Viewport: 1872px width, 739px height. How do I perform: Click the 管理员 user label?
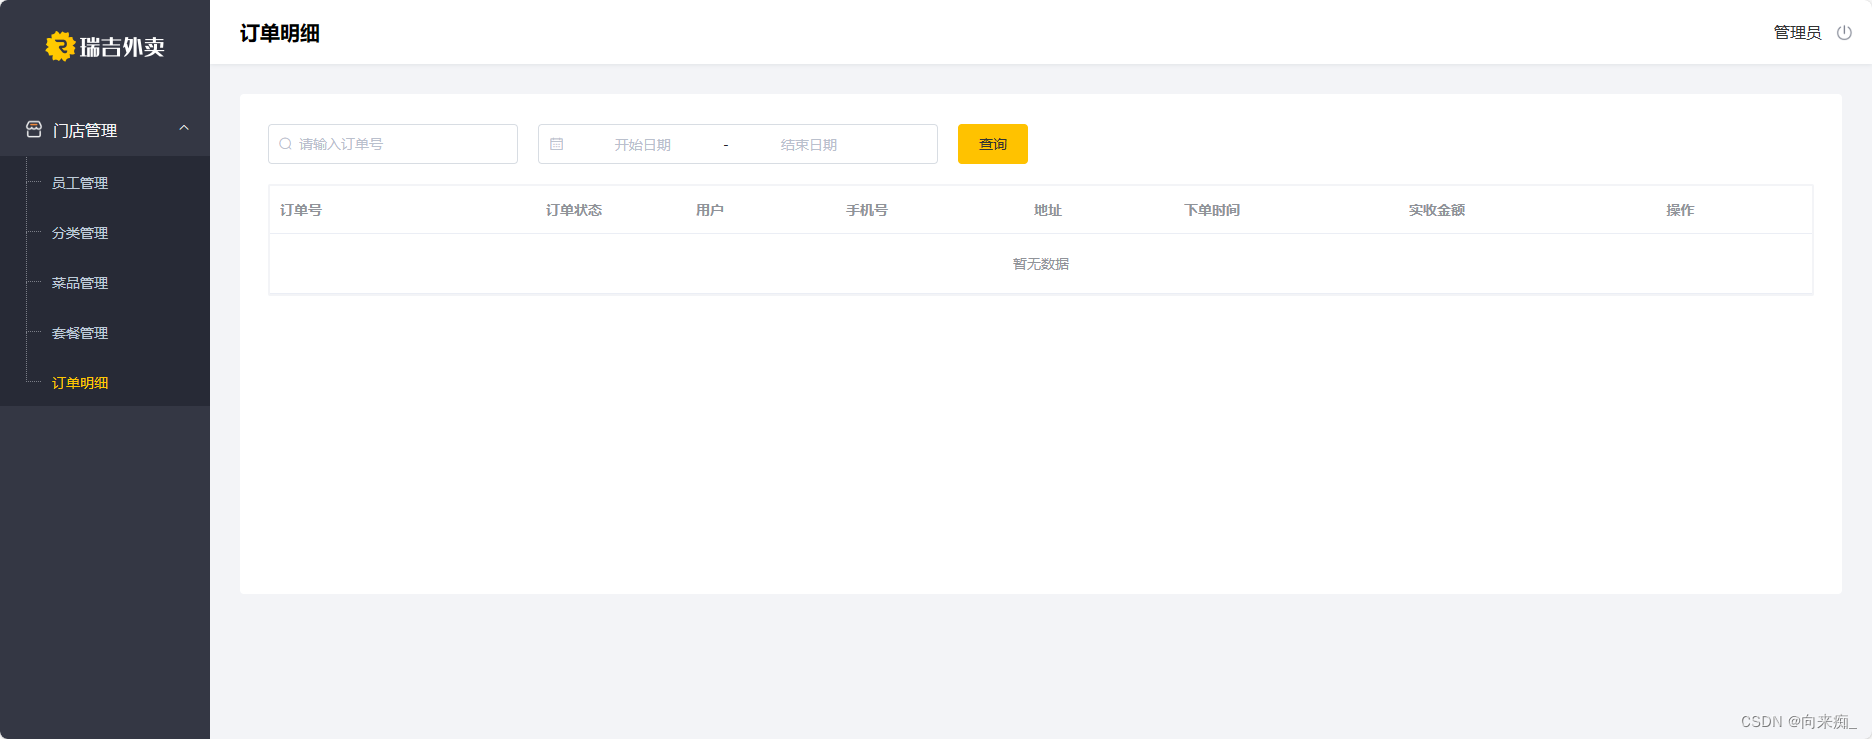click(x=1797, y=33)
